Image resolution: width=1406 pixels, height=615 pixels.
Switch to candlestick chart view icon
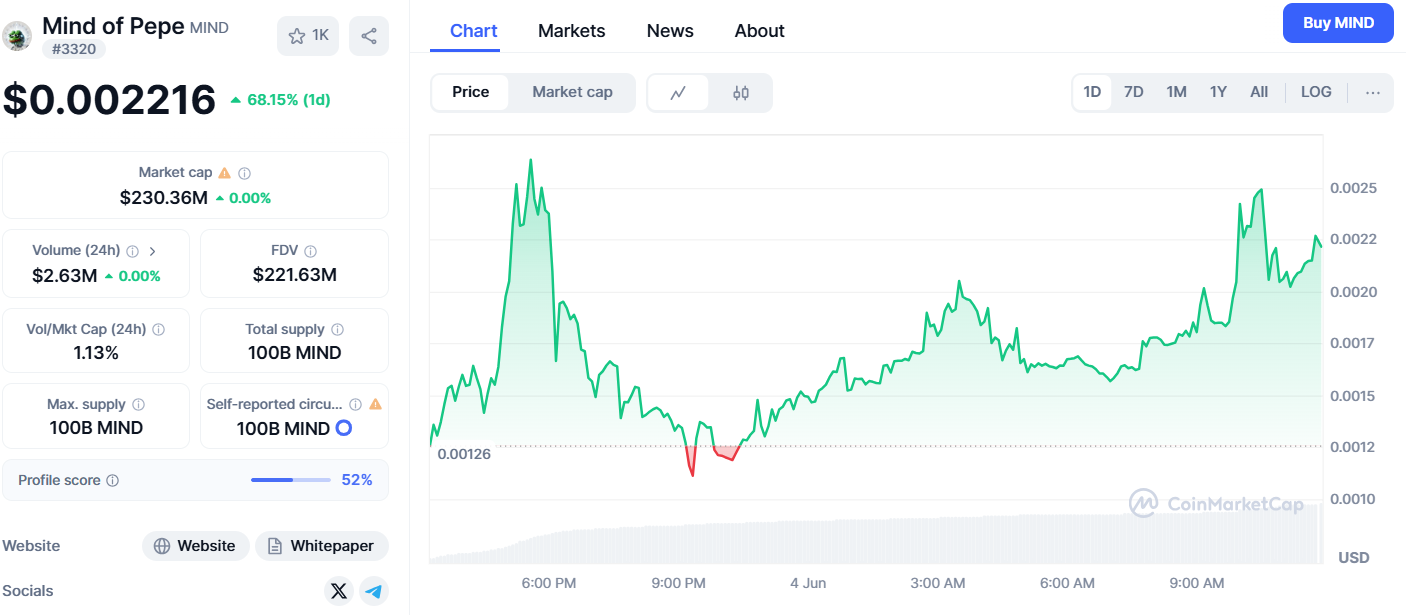click(741, 93)
